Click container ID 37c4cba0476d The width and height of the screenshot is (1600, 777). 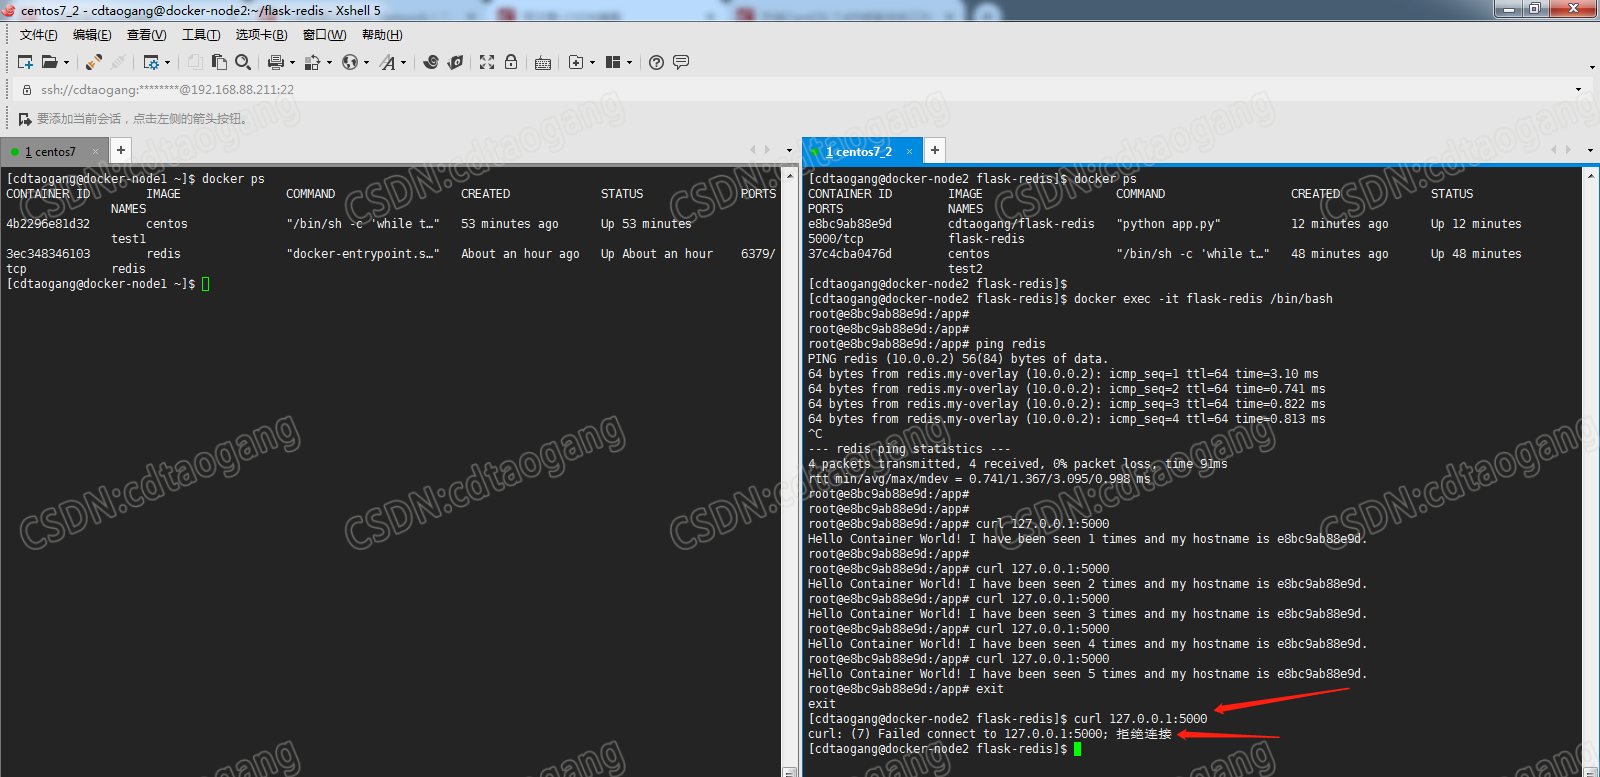pos(850,254)
